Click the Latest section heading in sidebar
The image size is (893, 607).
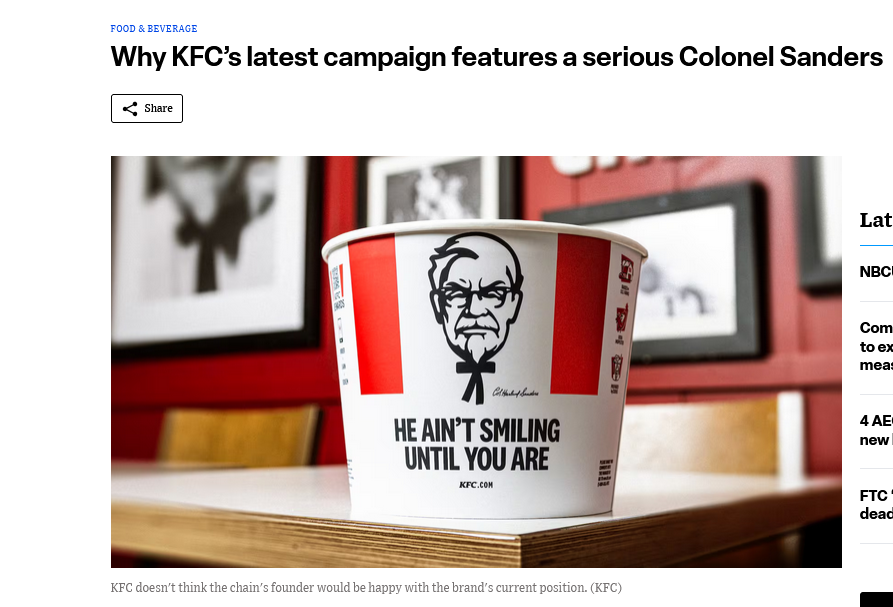[876, 220]
